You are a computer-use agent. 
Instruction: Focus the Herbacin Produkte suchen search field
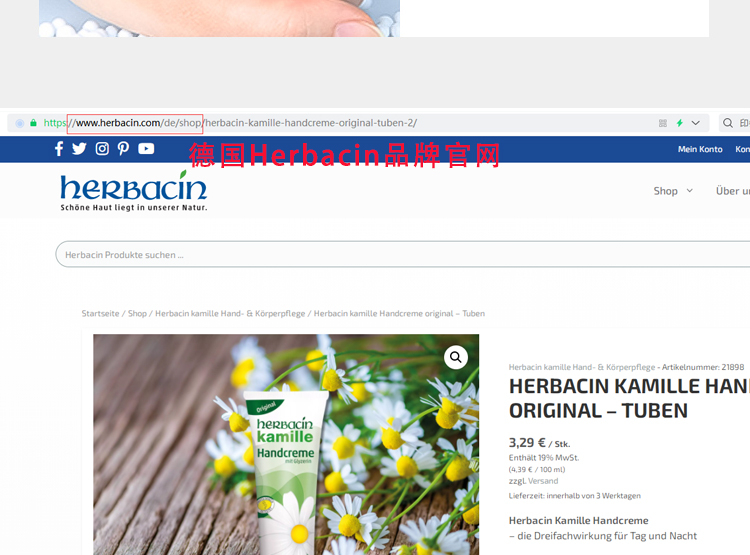(x=400, y=255)
